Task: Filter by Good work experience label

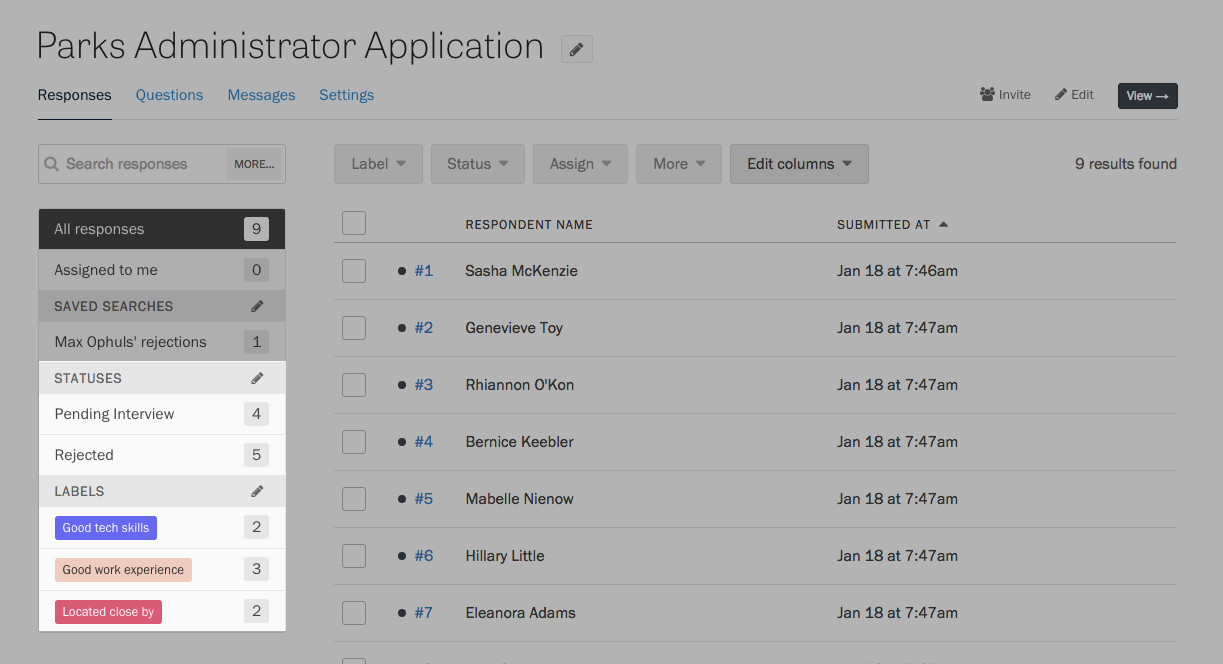Action: [123, 570]
